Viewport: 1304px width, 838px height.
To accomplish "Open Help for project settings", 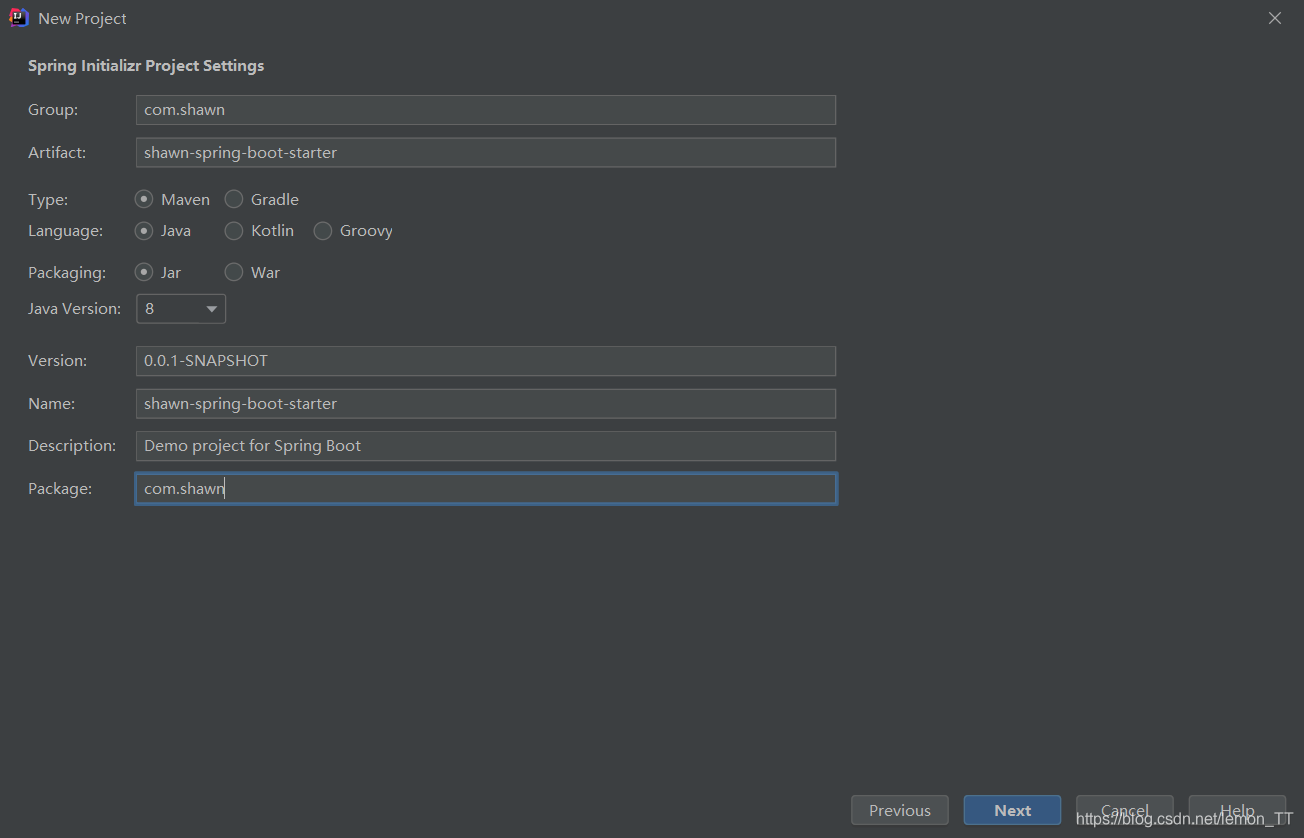I will point(1237,810).
